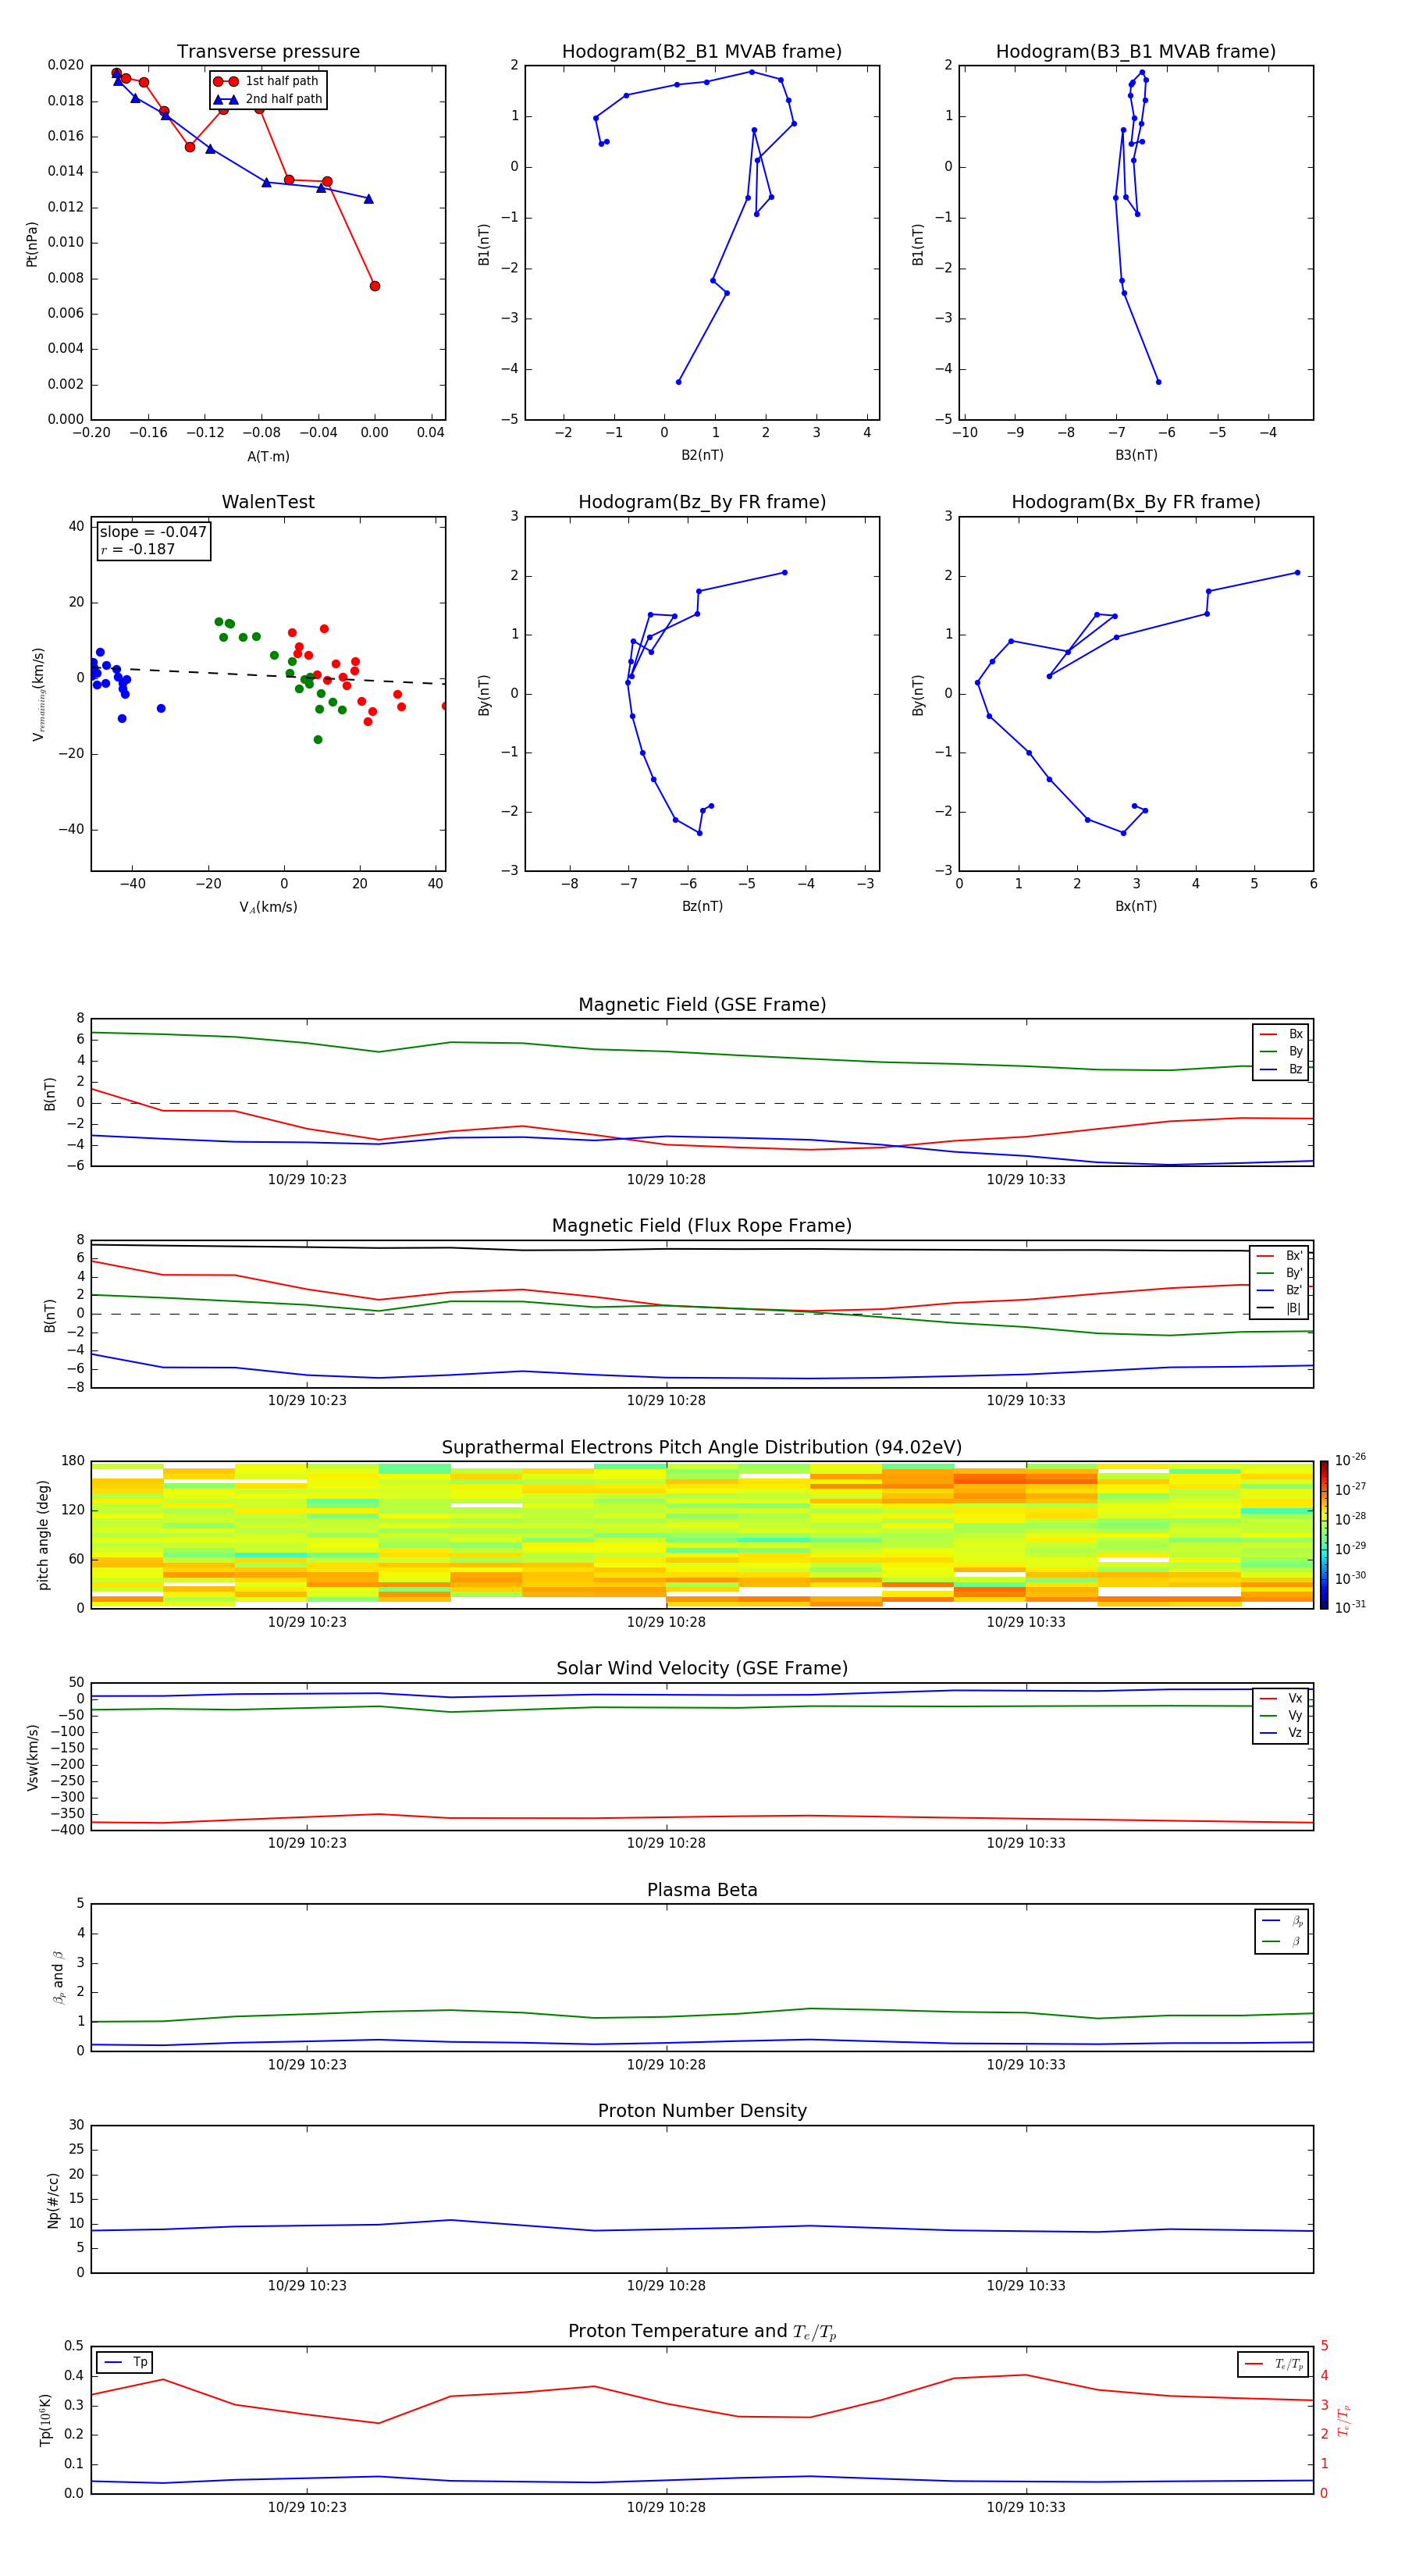Screen dimensions: 1405x2576
Task: Click the 'Bx' entry in GSE legend
Action: 1281,1034
